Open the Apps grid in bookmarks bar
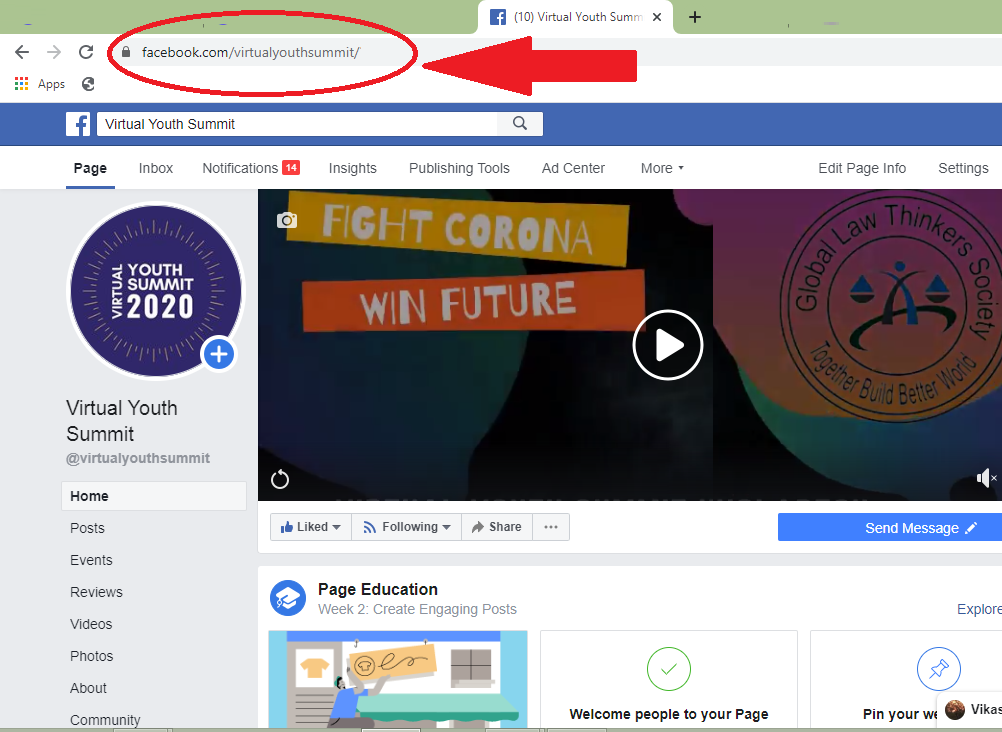Screen dimensions: 1002x732 click(x=40, y=84)
